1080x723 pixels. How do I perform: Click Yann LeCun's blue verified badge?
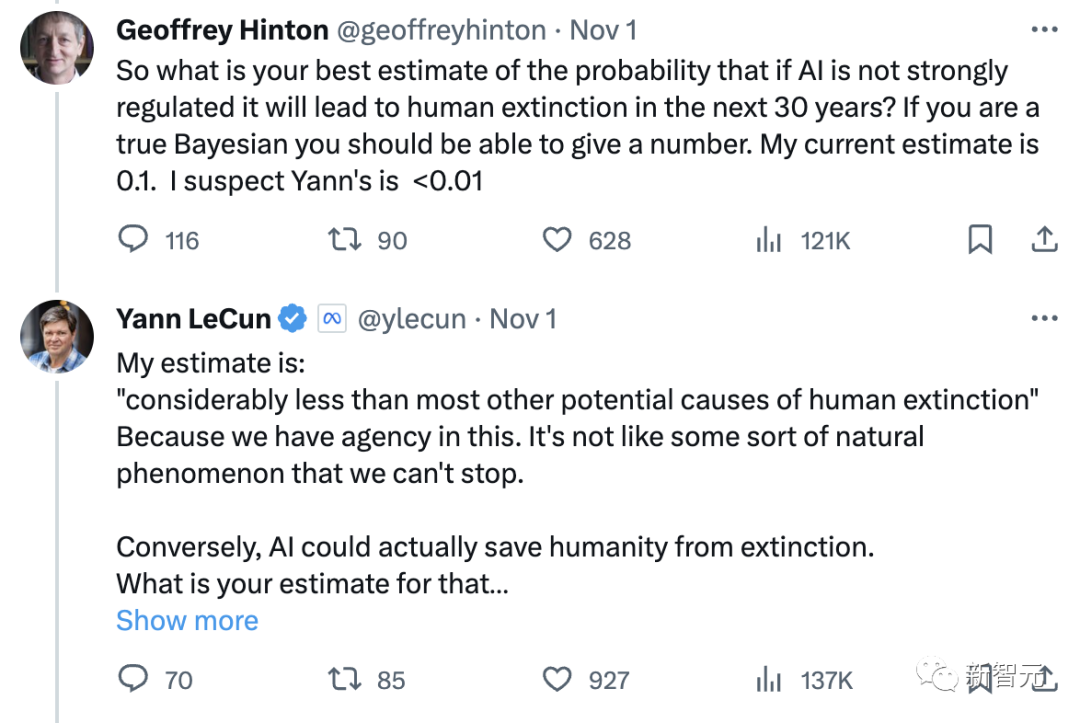[292, 319]
